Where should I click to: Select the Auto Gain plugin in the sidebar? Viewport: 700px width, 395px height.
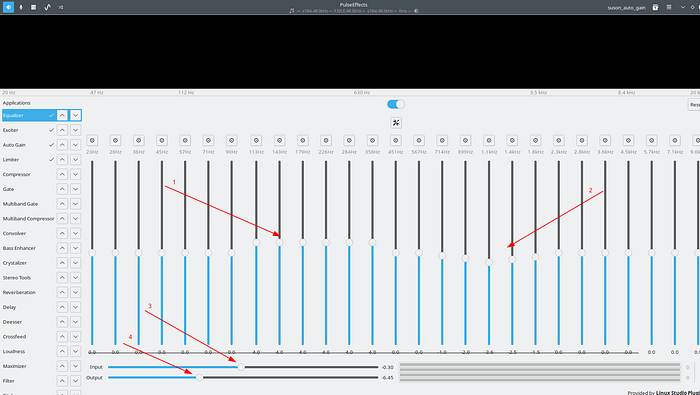(x=28, y=145)
